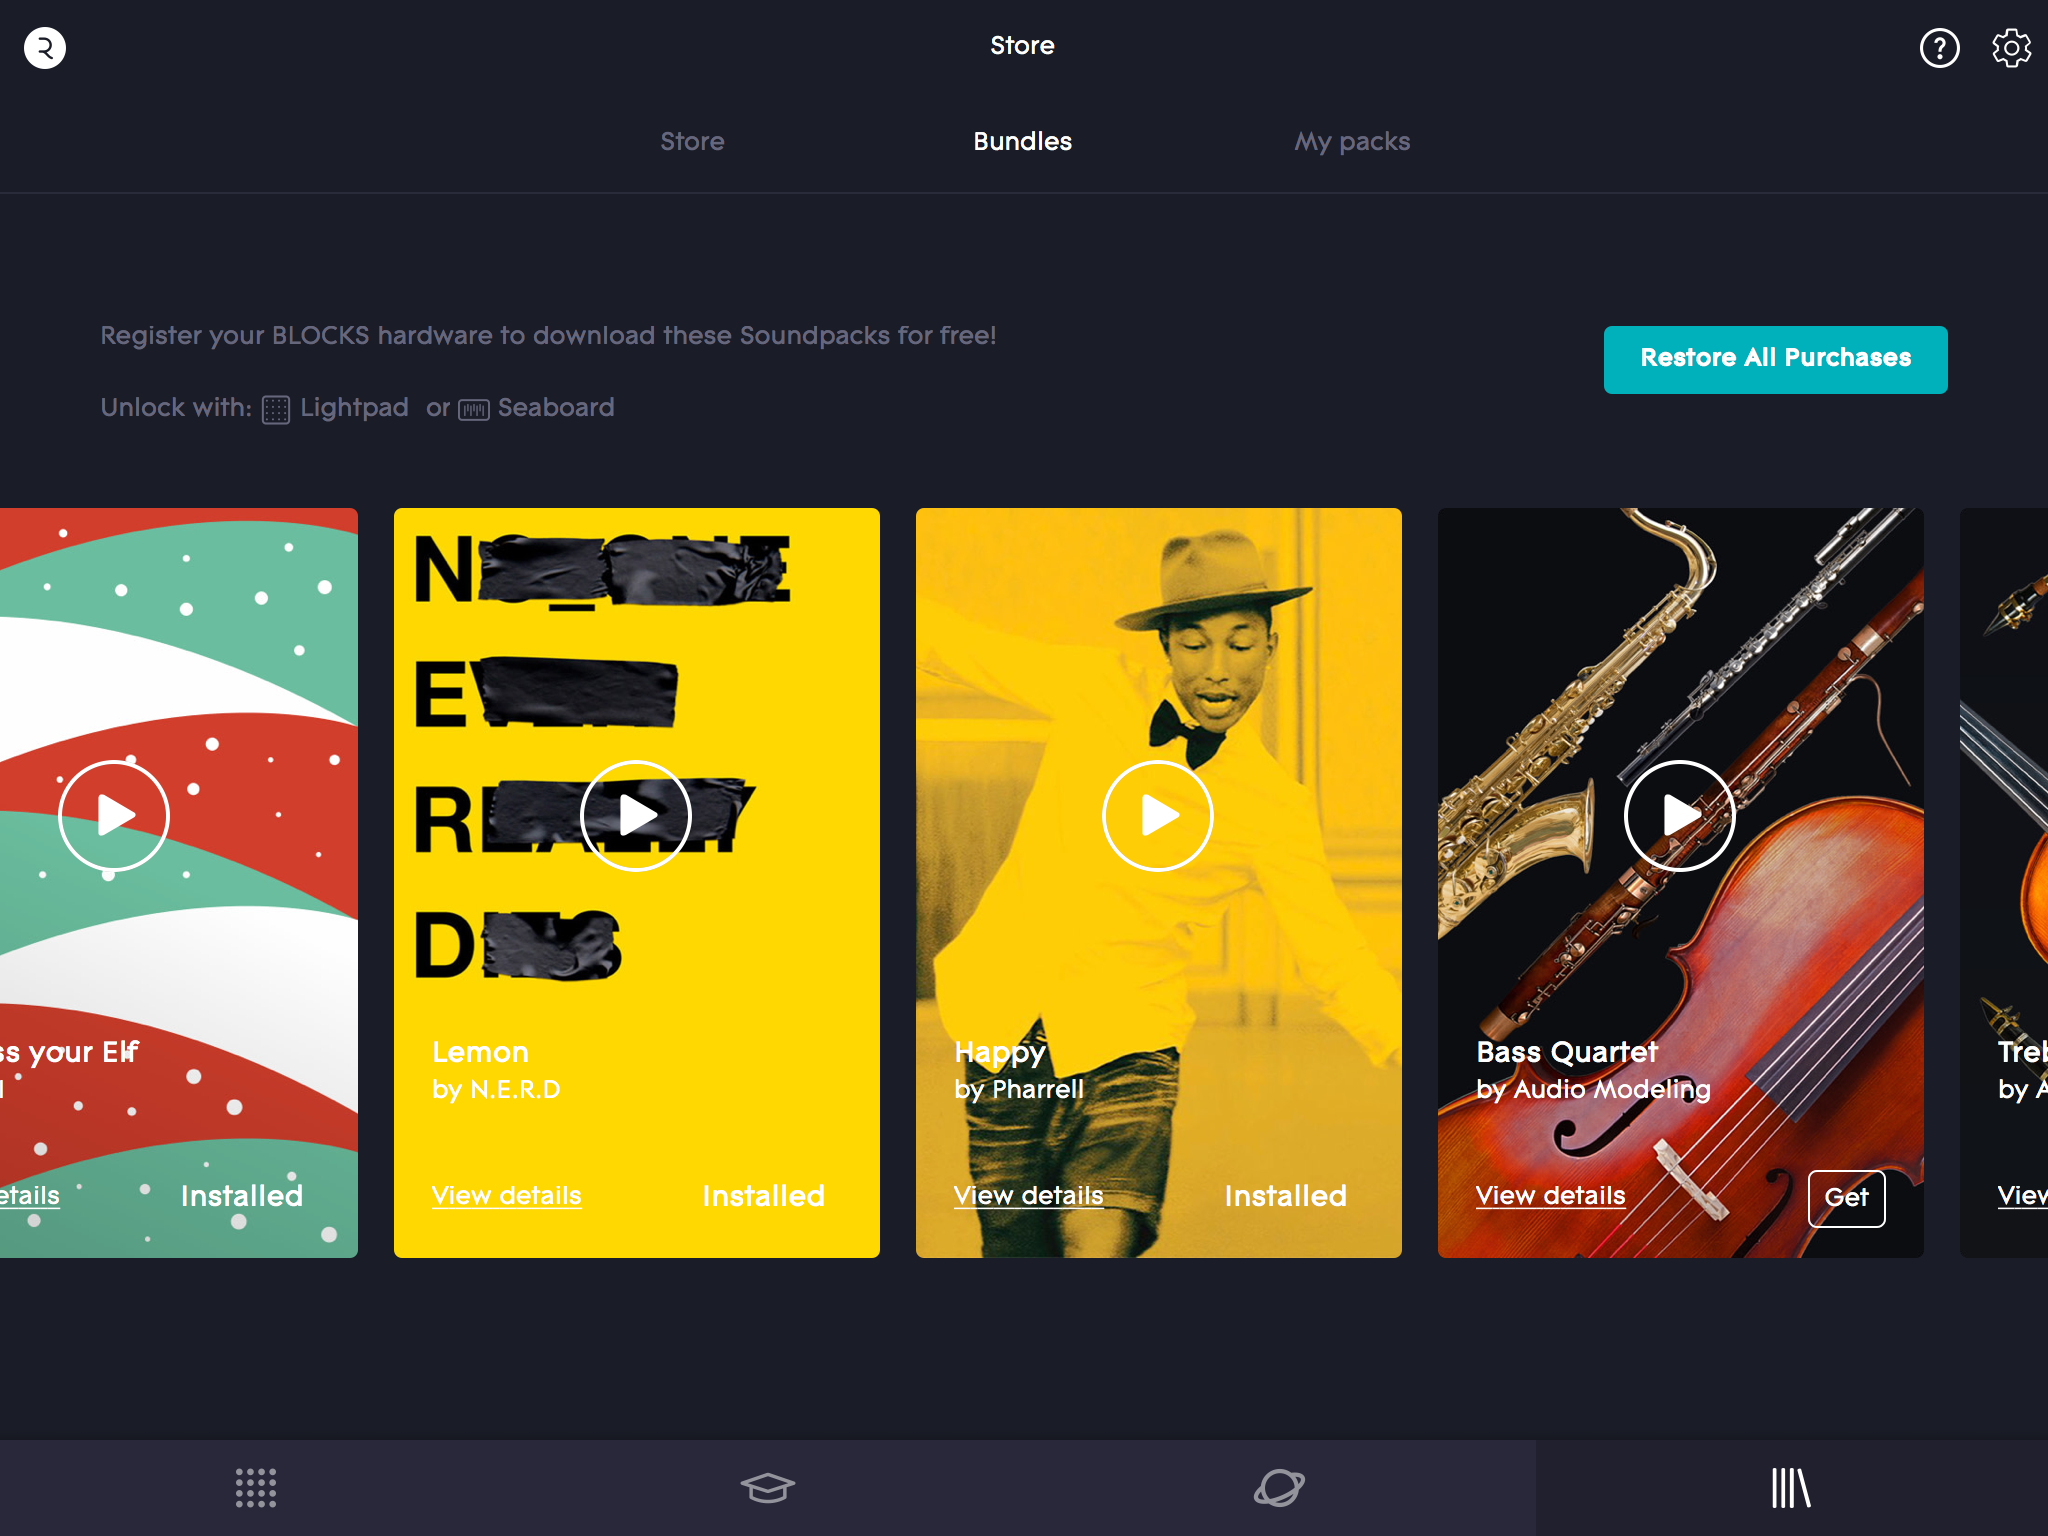Open the graduation cap Learn section
The width and height of the screenshot is (2048, 1536).
[x=767, y=1488]
